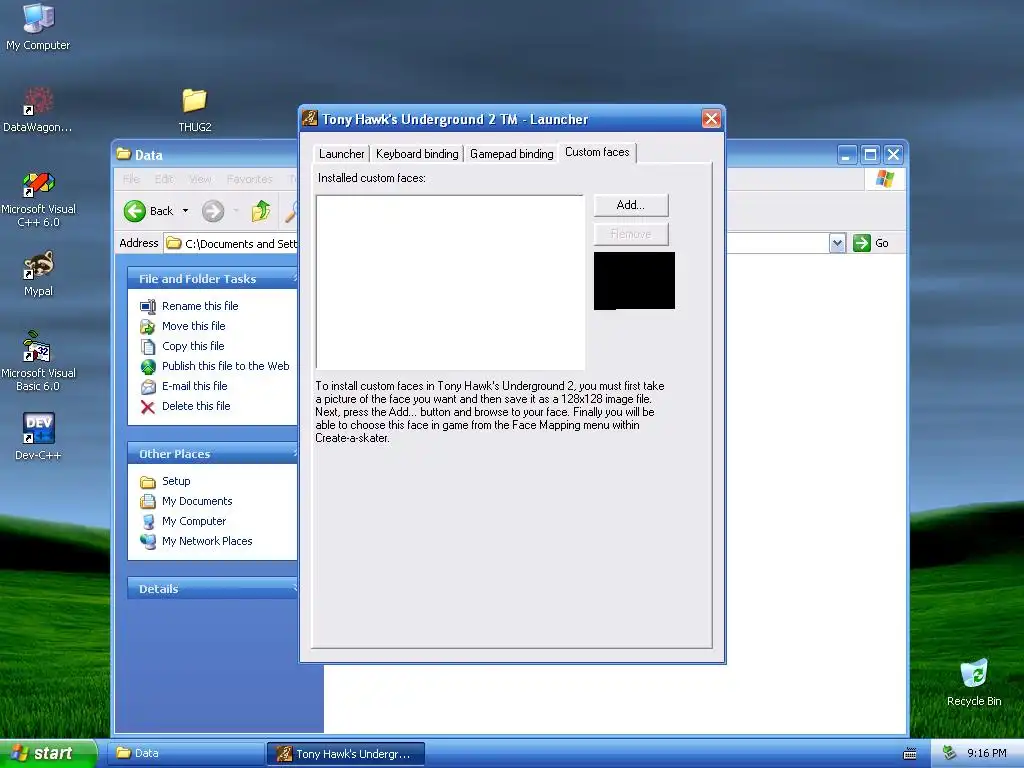
Task: Click the Delete this file task
Action: [x=196, y=406]
